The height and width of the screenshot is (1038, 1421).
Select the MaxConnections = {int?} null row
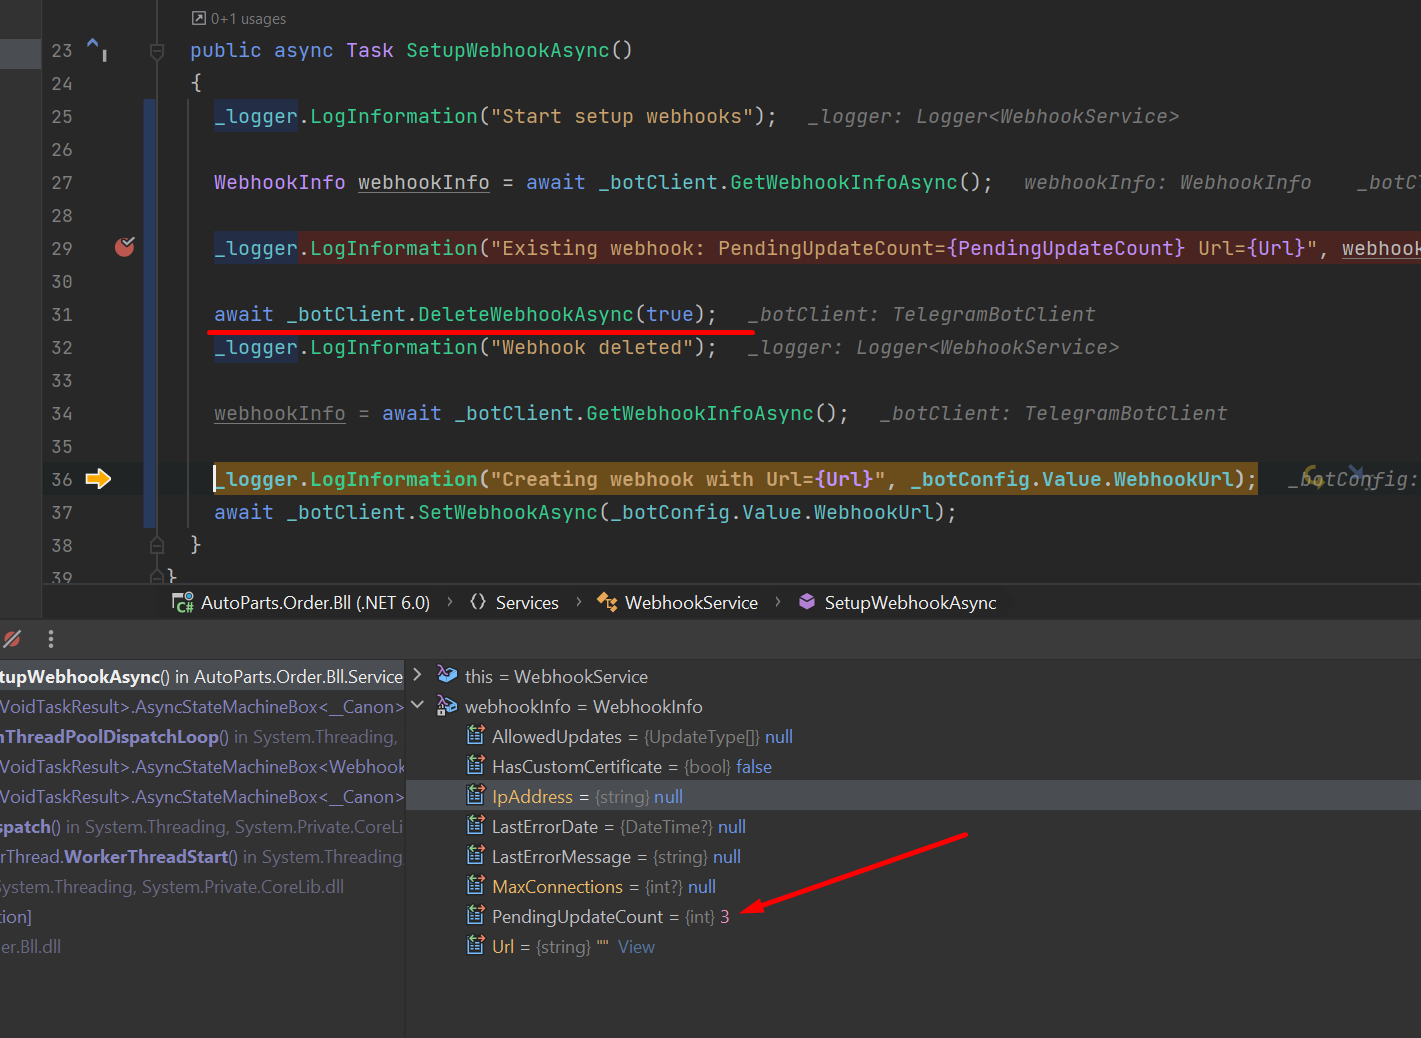point(913,886)
